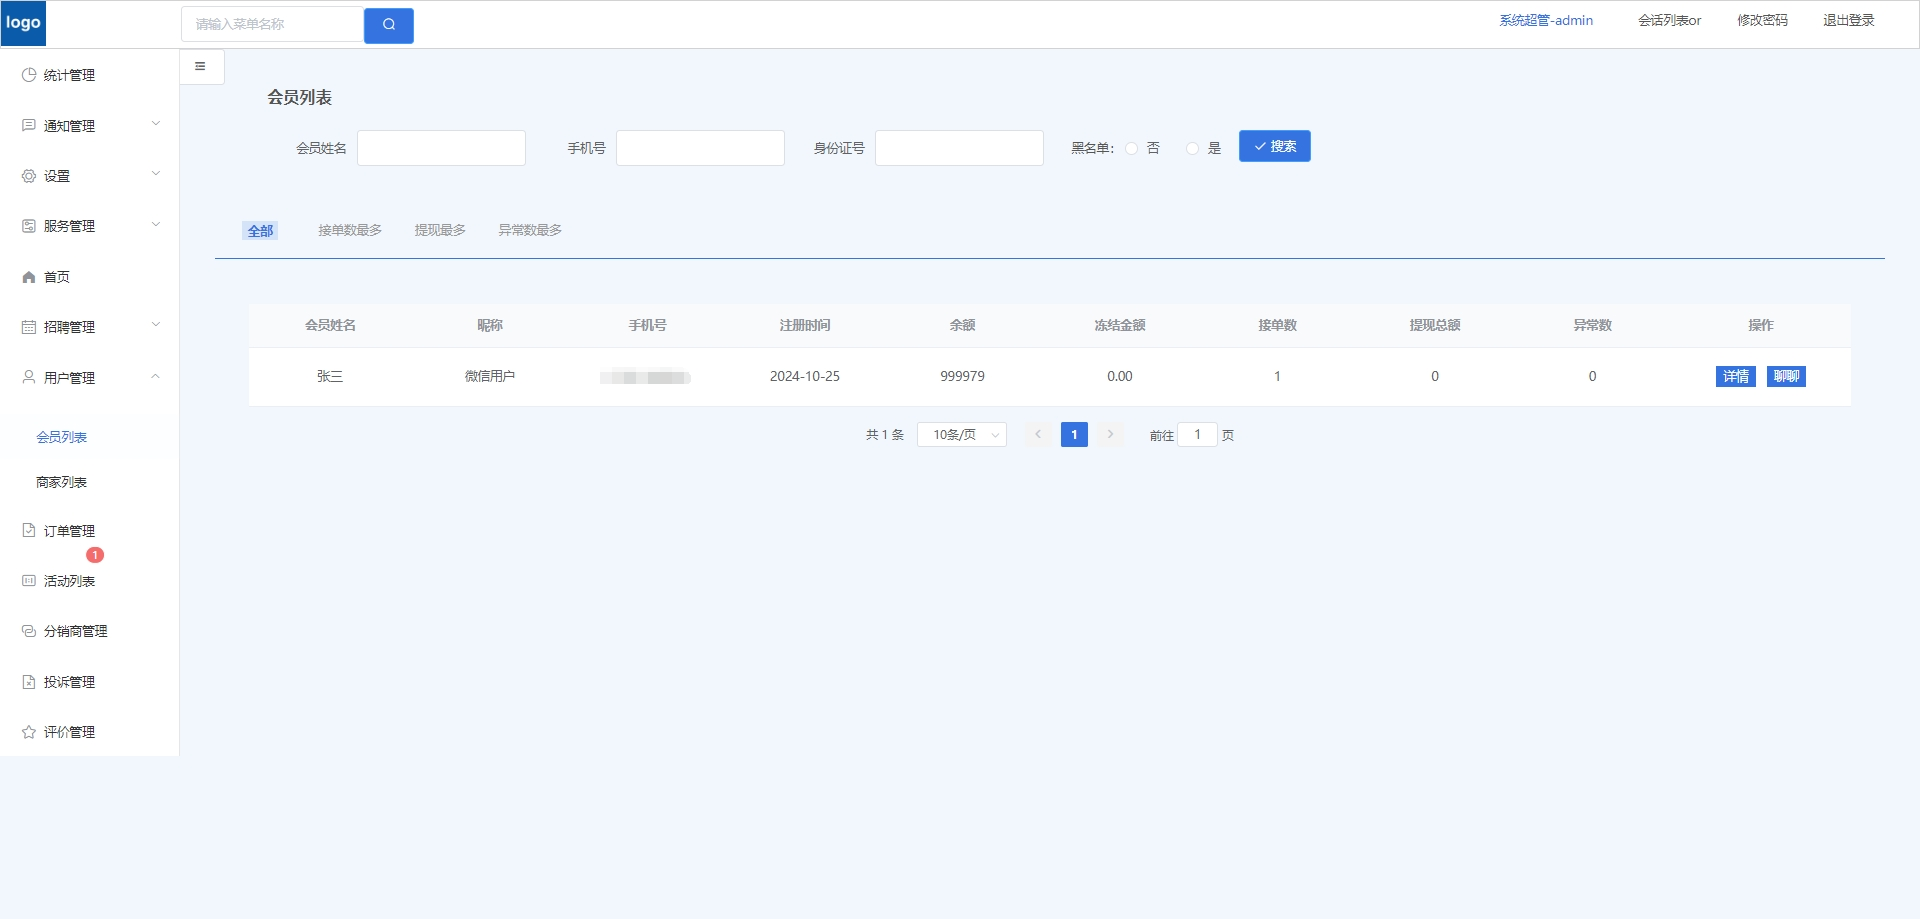Image resolution: width=1920 pixels, height=919 pixels.
Task: Open the 10条/页 page size dropdown
Action: (x=962, y=435)
